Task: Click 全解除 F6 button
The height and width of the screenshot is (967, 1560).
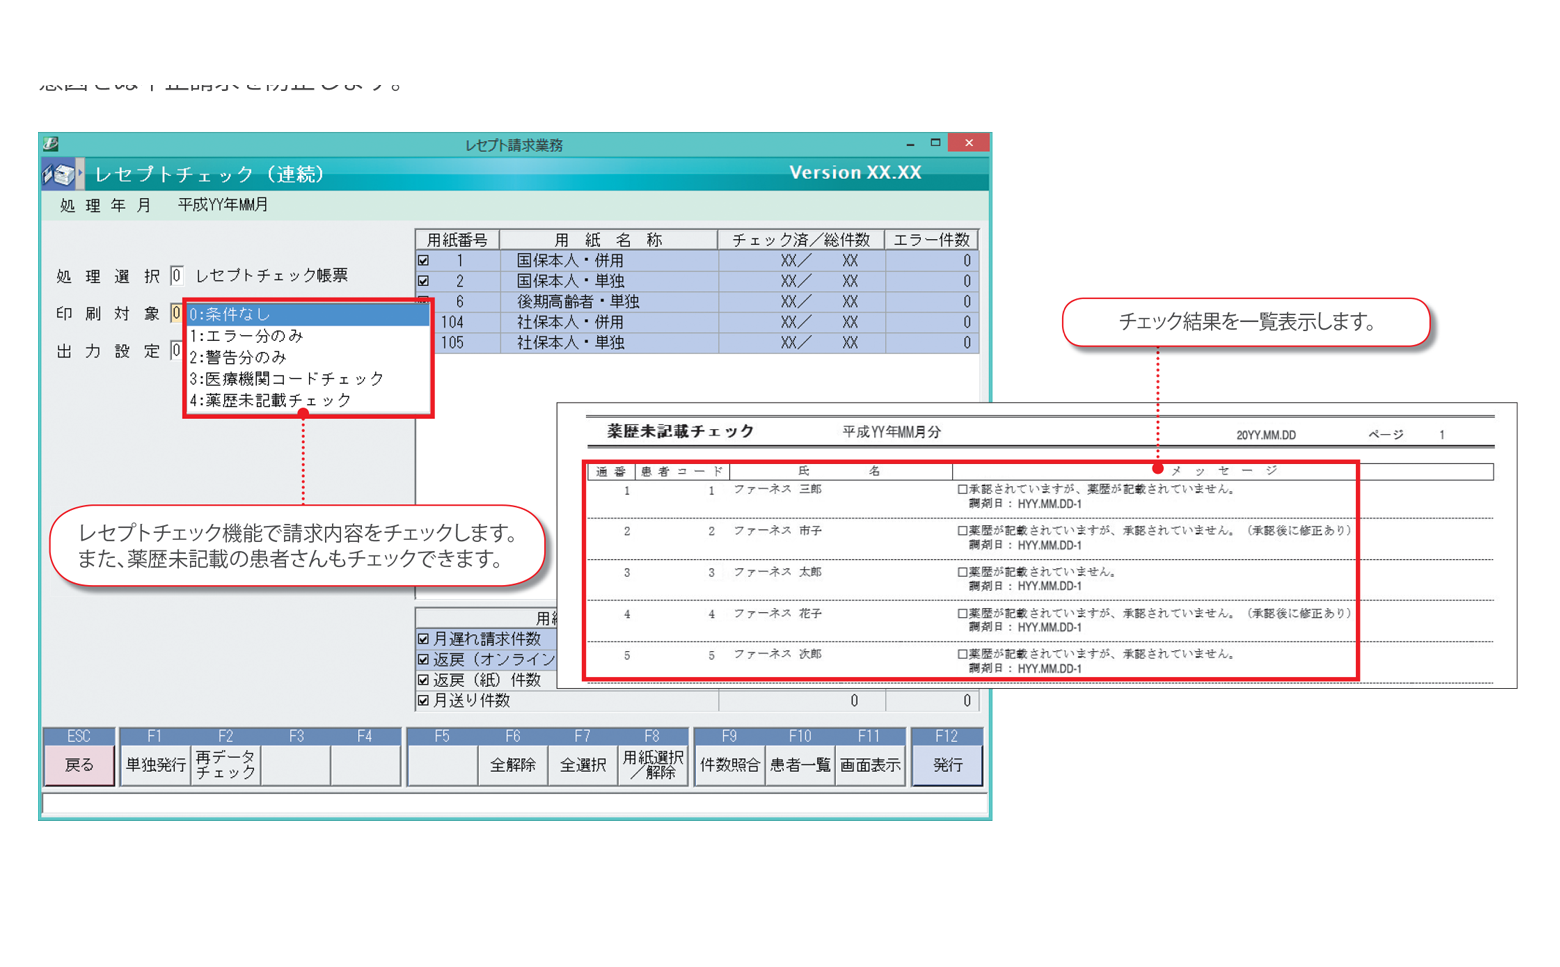Action: click(x=513, y=765)
